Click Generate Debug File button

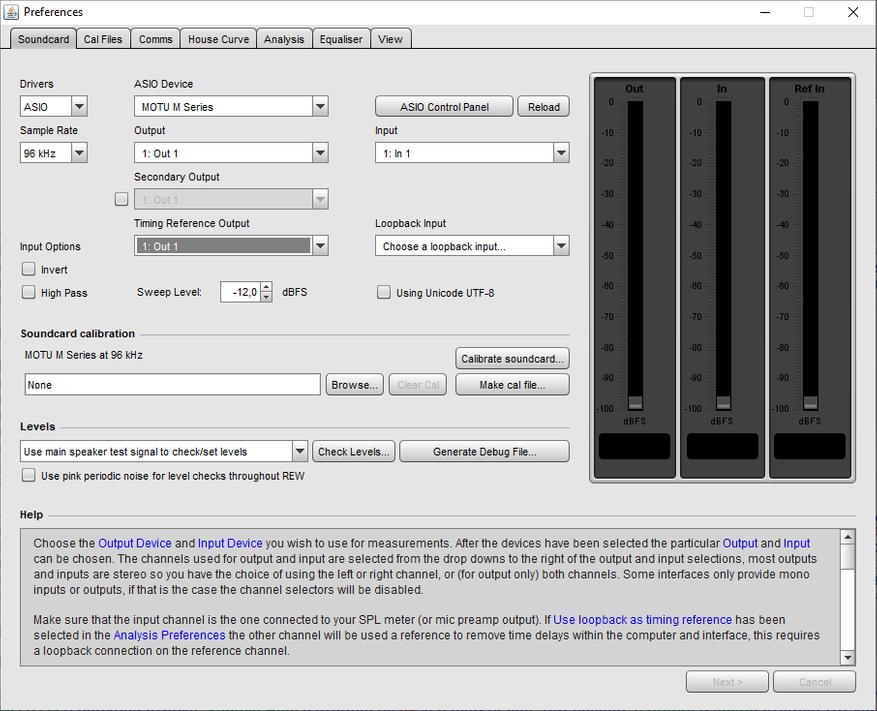pyautogui.click(x=484, y=451)
